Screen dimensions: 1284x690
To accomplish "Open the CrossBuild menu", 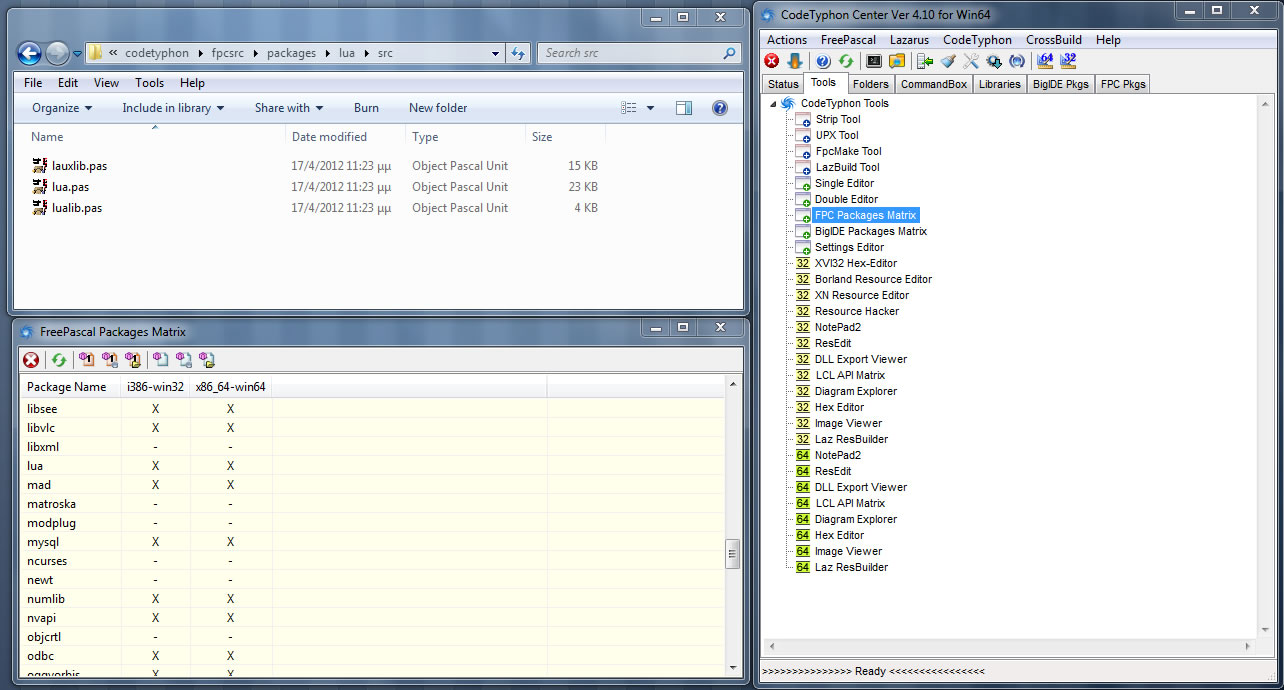I will (1054, 40).
